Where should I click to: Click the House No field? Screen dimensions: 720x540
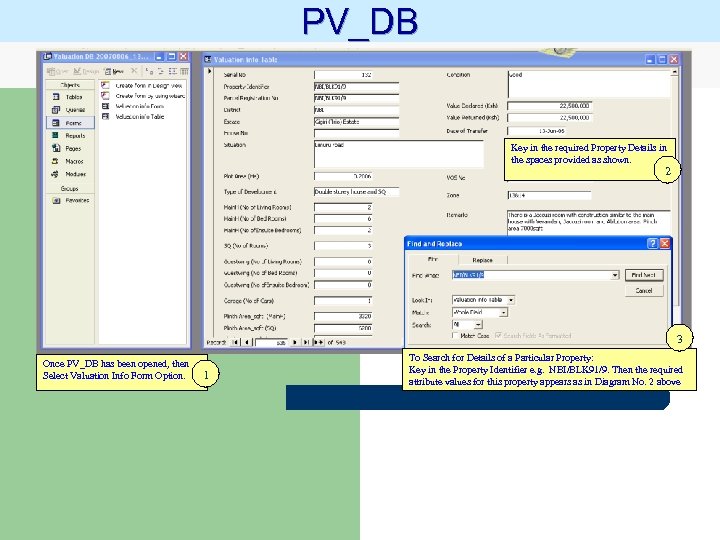coord(356,133)
